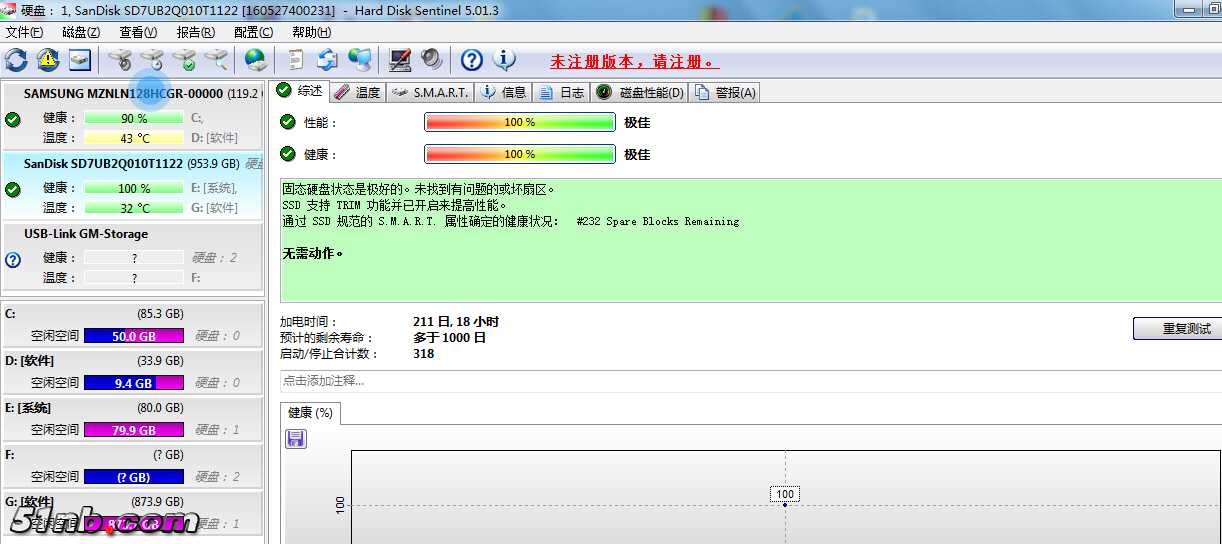Open the 帮助(H) menu
The height and width of the screenshot is (544, 1222).
point(311,32)
